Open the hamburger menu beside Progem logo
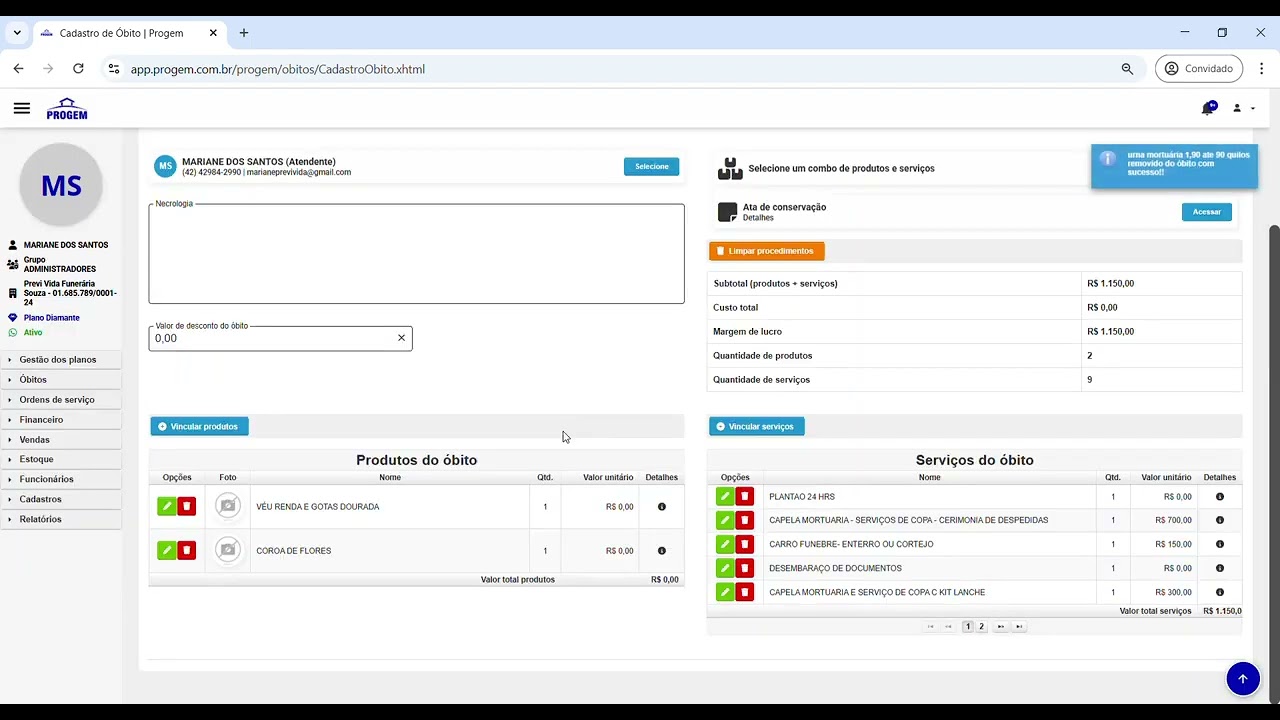Viewport: 1280px width, 720px height. tap(22, 108)
